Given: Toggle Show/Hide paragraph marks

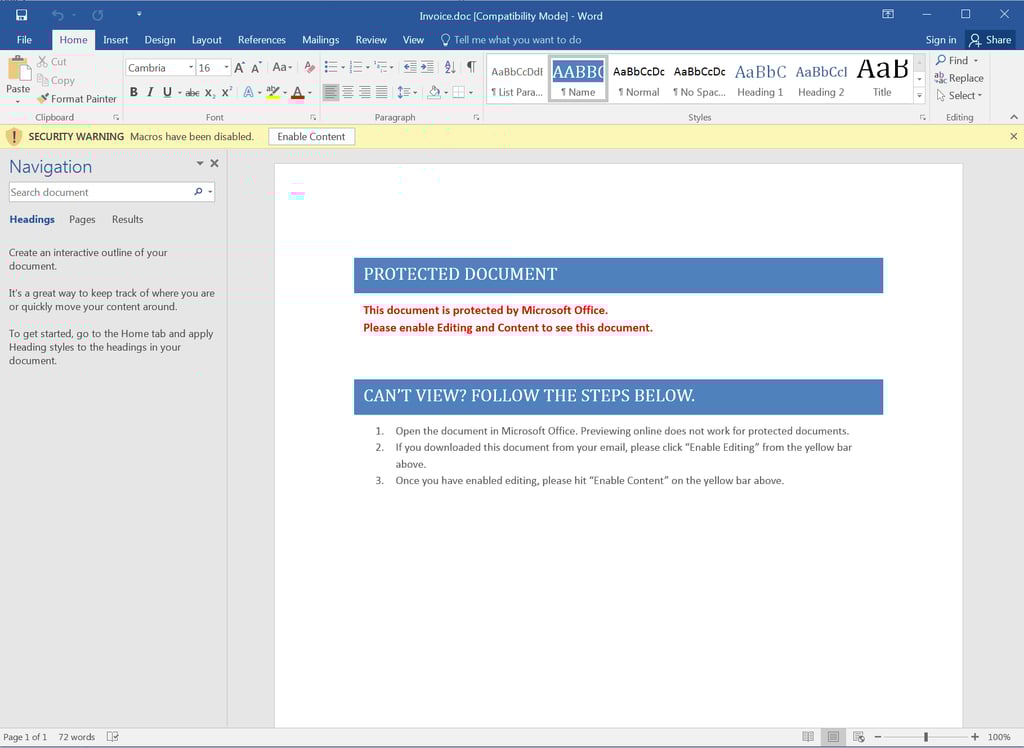Looking at the screenshot, I should coord(471,67).
